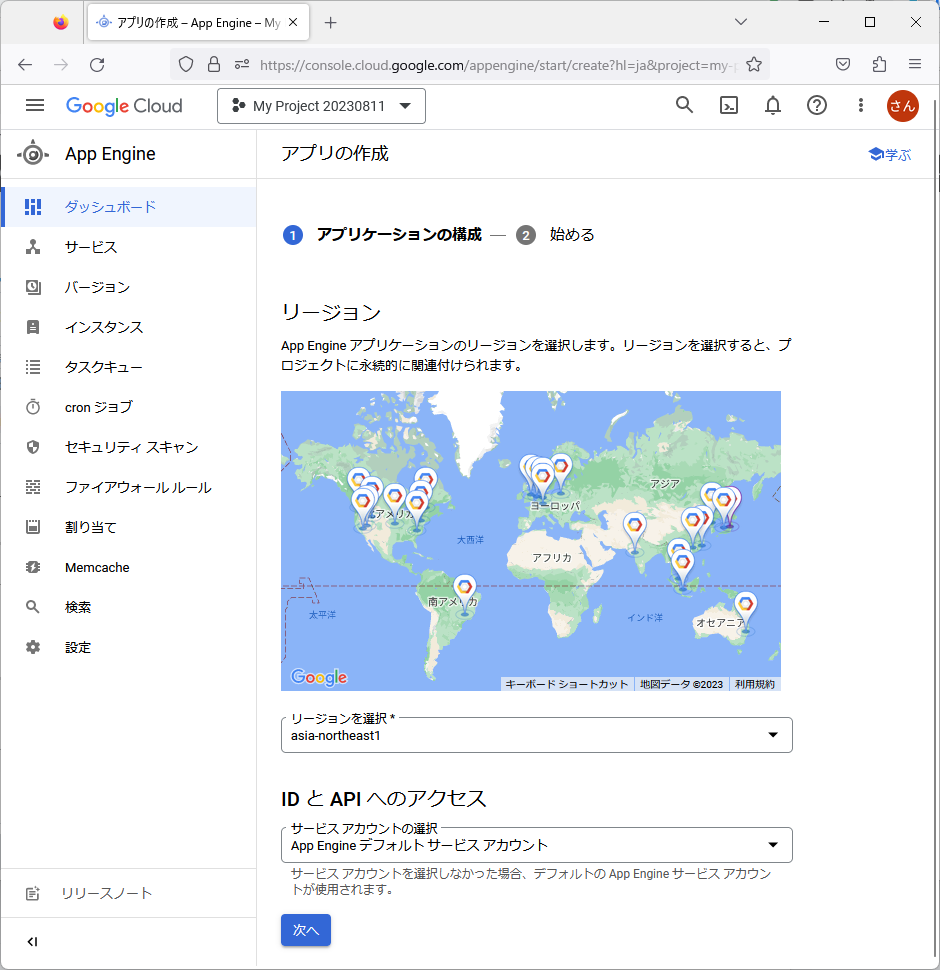Click the 設定 gear icon

pyautogui.click(x=33, y=647)
